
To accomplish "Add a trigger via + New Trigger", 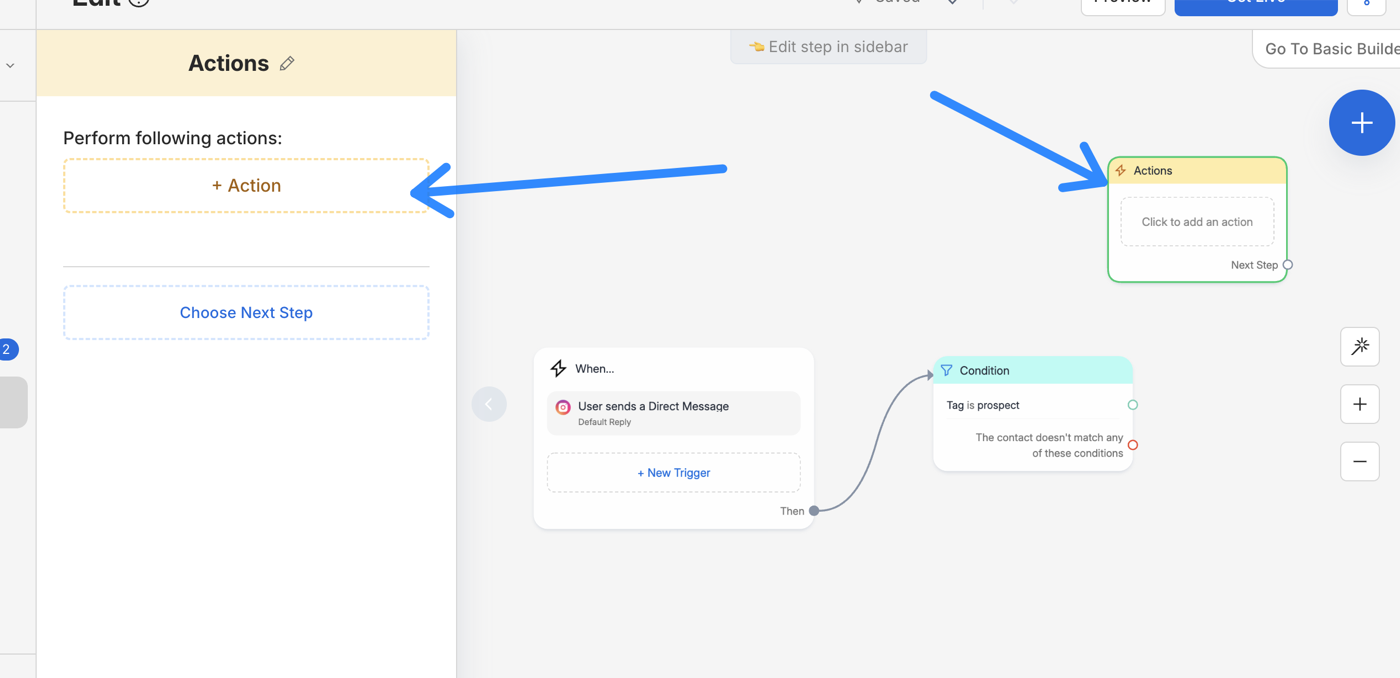I will pos(674,473).
